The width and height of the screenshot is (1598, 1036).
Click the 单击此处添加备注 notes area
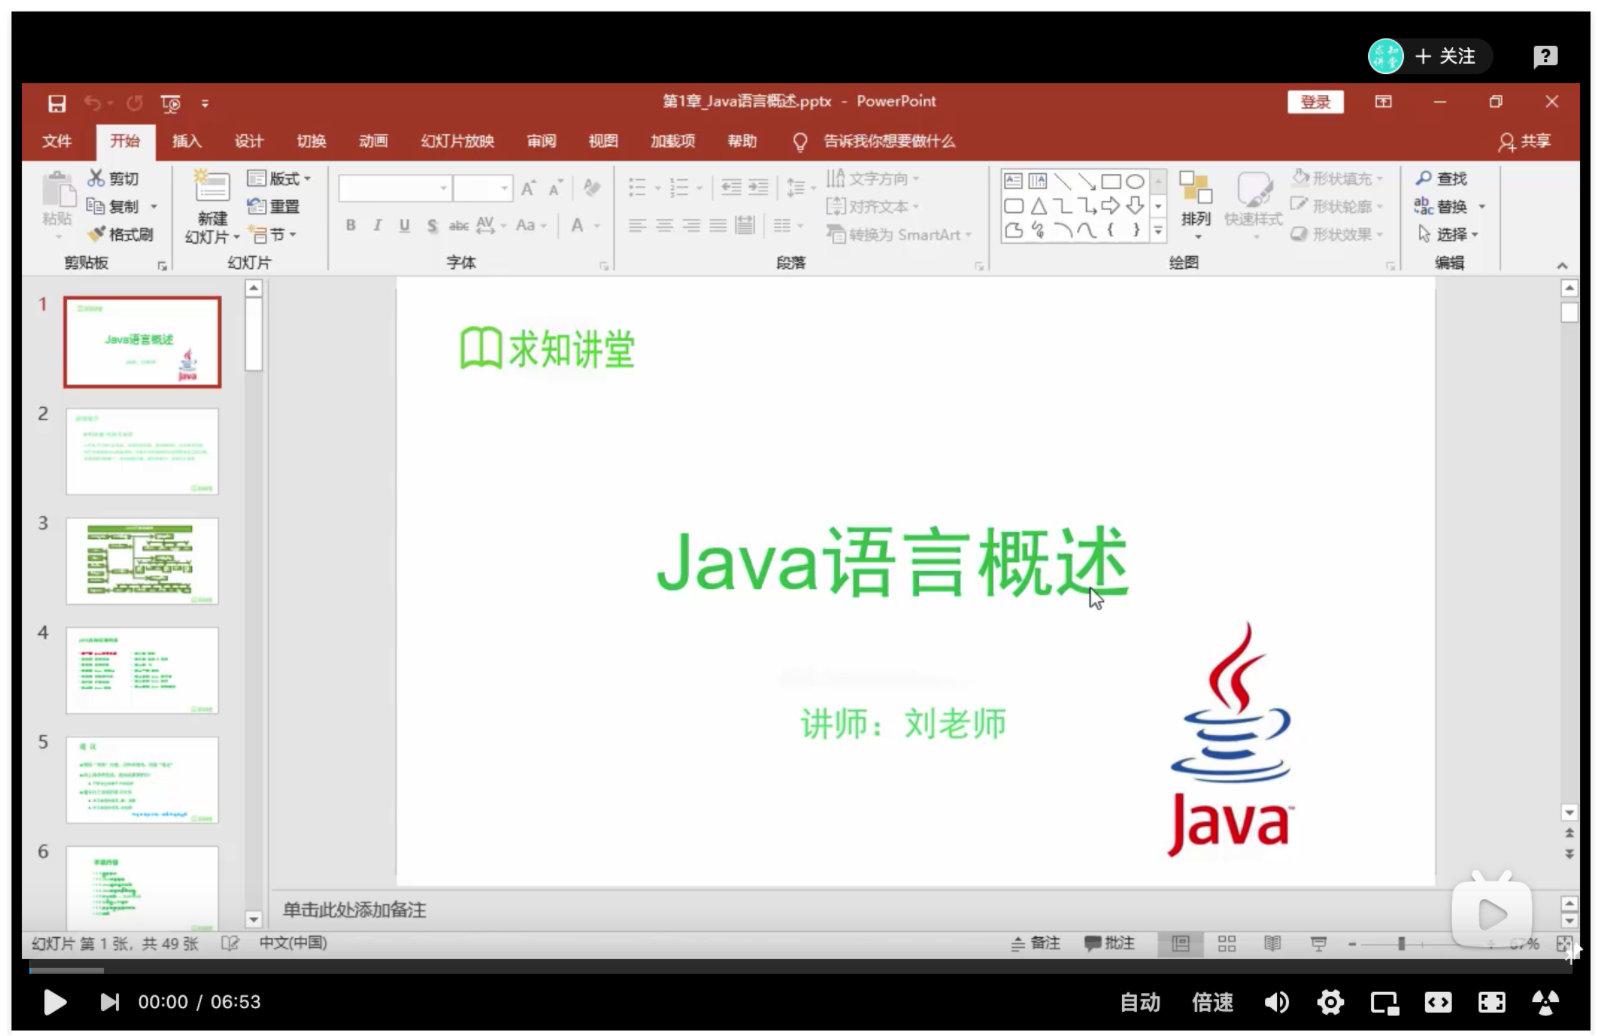354,910
